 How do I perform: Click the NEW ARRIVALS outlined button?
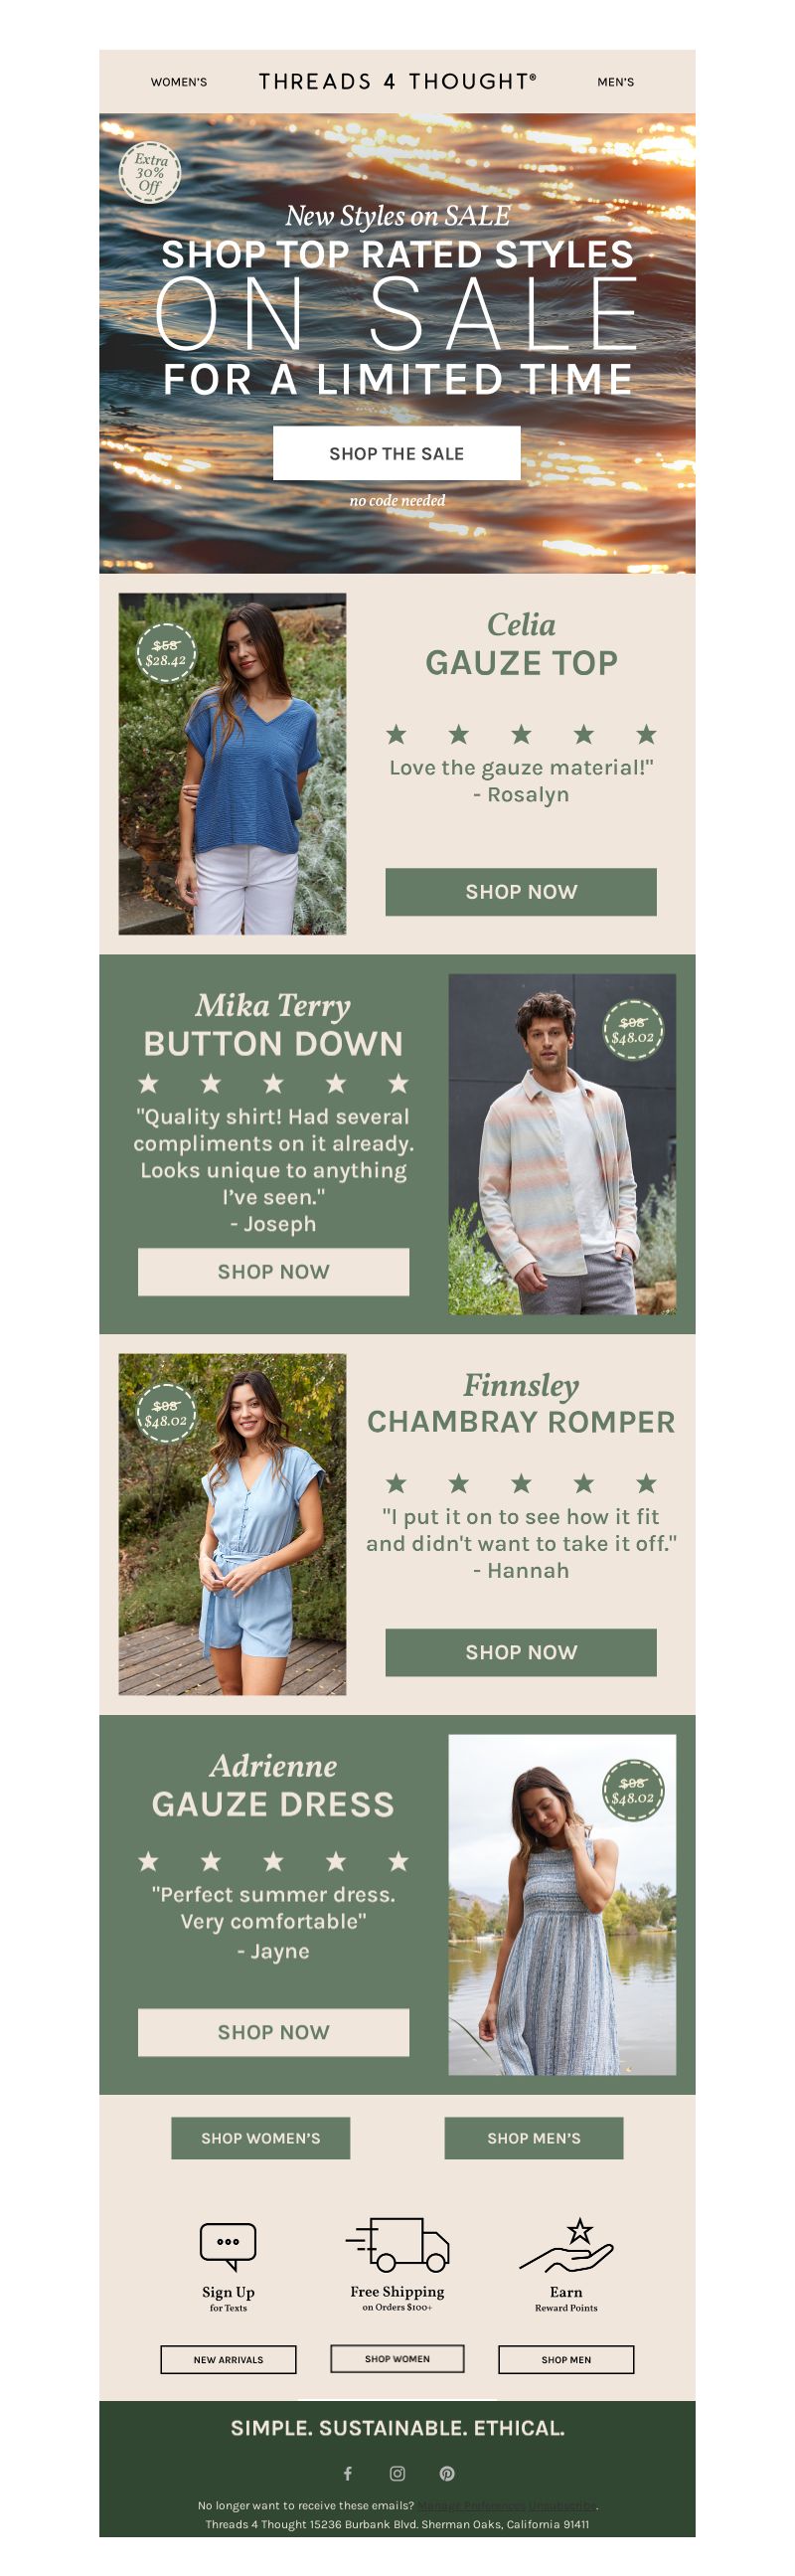tap(228, 2359)
